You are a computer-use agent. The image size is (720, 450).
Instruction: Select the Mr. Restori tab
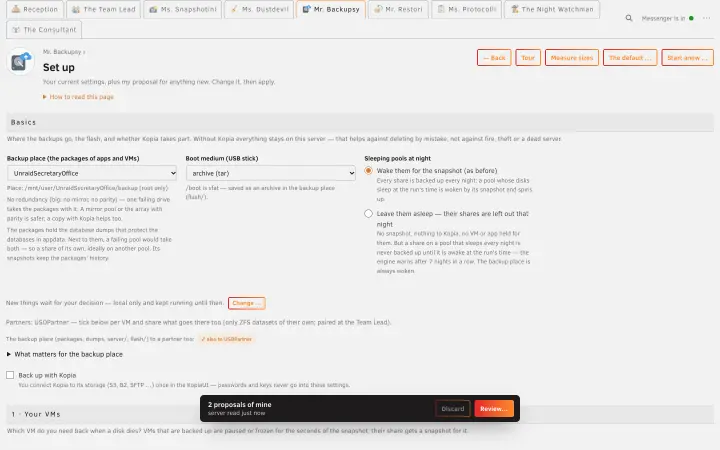pyautogui.click(x=398, y=9)
